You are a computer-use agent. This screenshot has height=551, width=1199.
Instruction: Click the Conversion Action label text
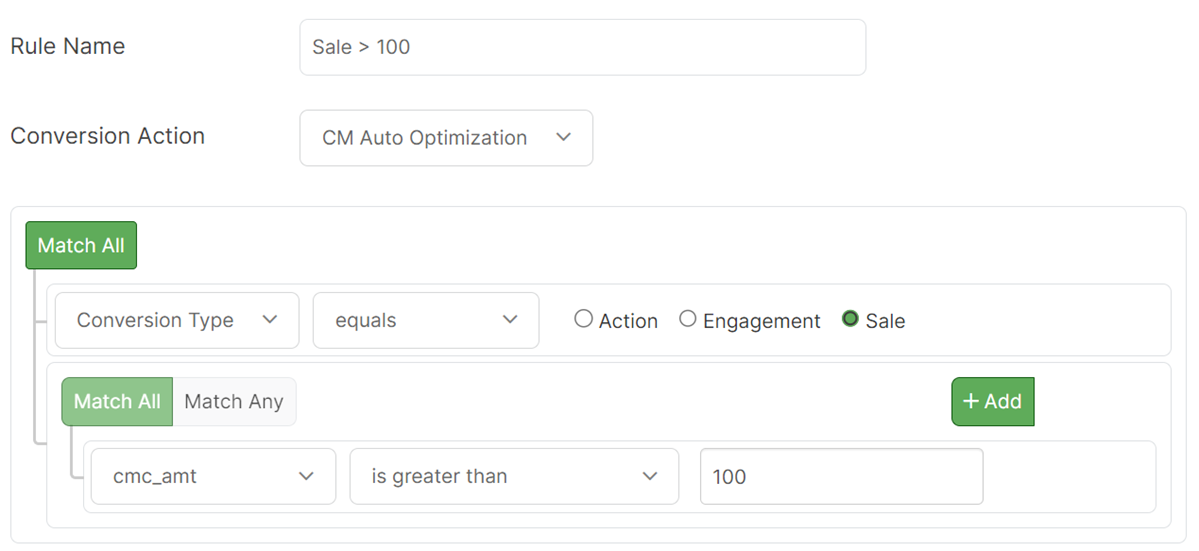tap(108, 136)
